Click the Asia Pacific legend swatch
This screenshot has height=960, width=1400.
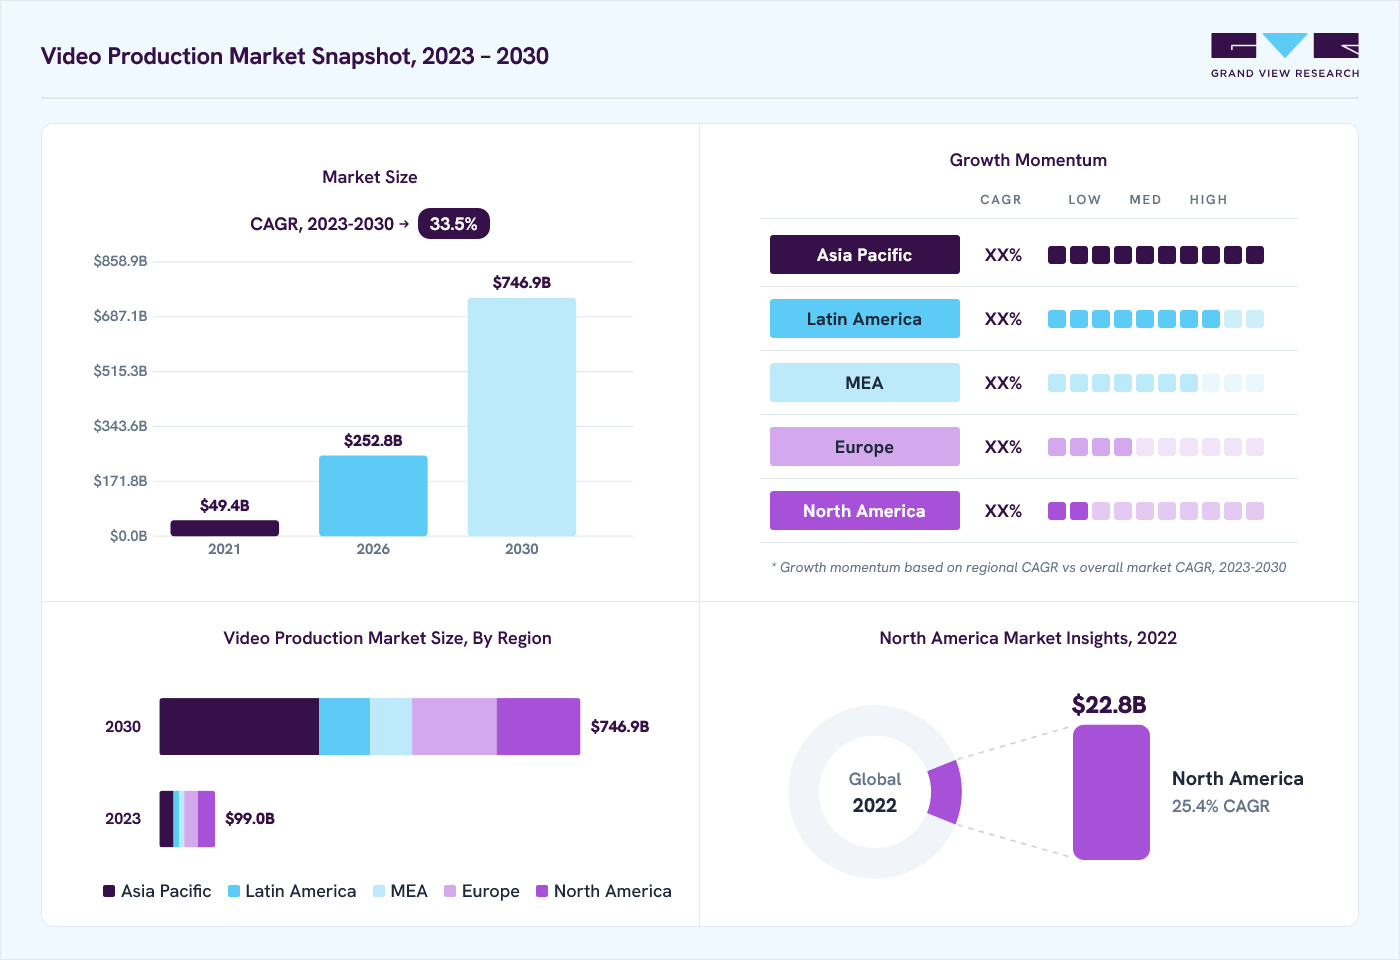coord(109,891)
